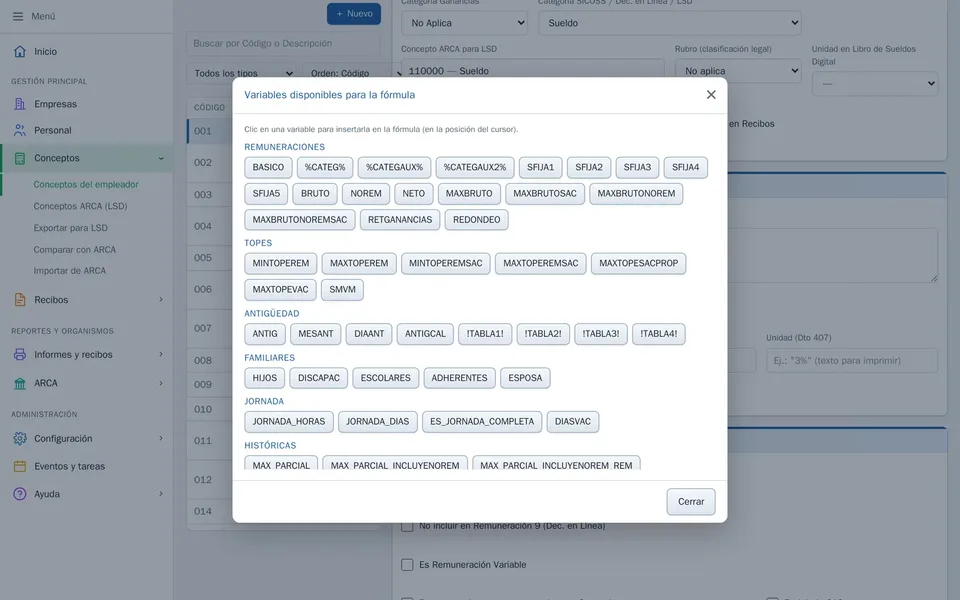
Task: Insert the ESPOSA variable
Action: point(525,378)
